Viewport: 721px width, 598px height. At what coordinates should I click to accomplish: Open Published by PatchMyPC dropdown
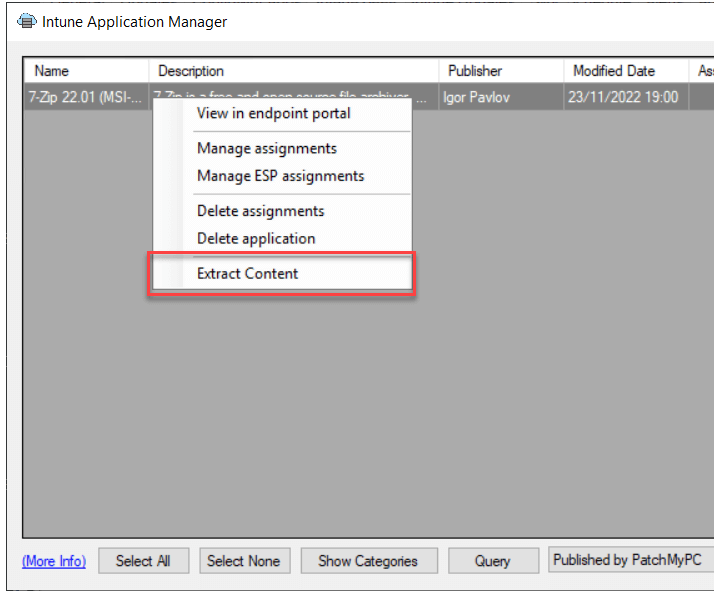click(x=631, y=560)
